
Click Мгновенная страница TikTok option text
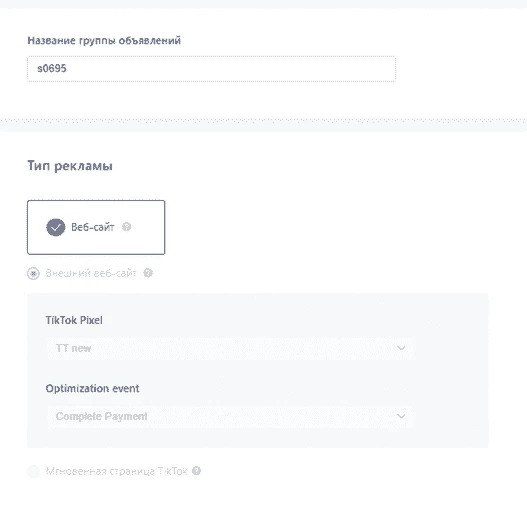pyautogui.click(x=116, y=471)
